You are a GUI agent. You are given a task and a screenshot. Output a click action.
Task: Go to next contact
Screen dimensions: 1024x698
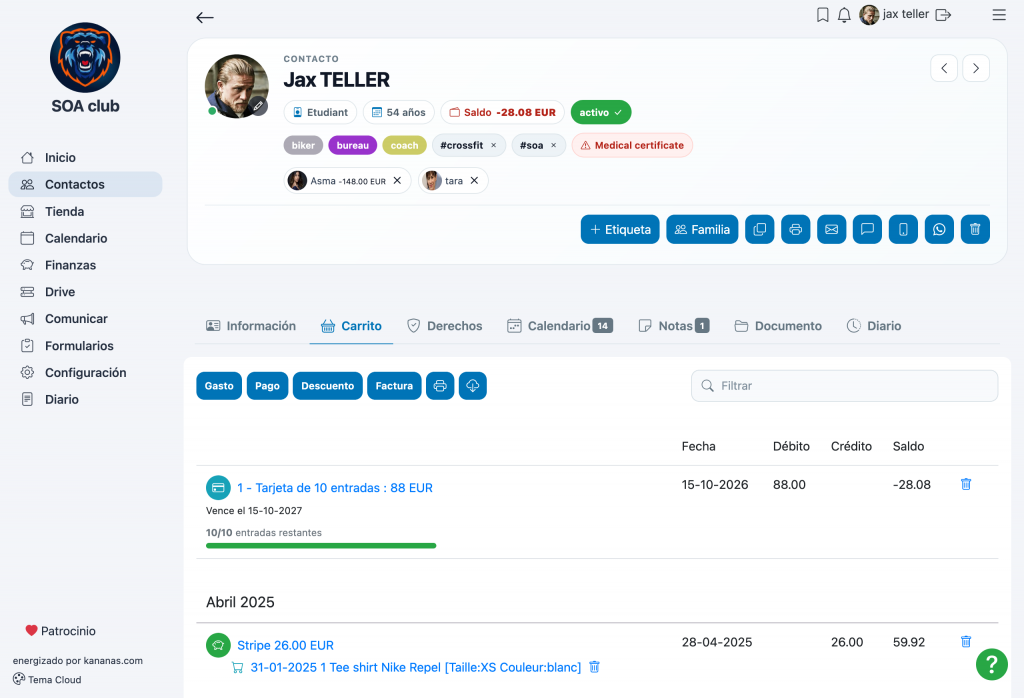(x=976, y=68)
